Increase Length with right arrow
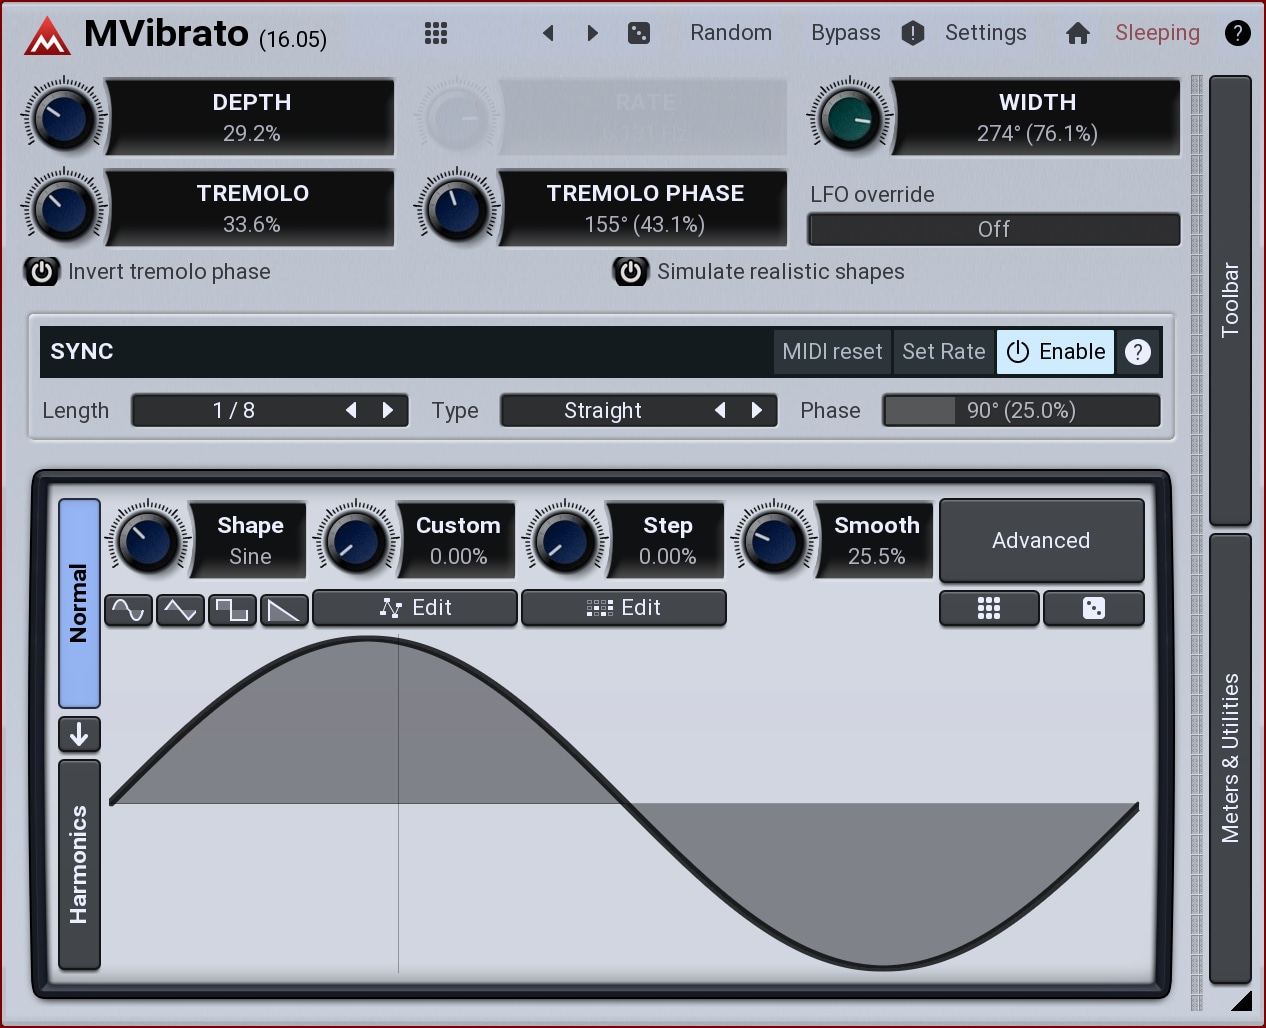1266x1028 pixels. 387,410
